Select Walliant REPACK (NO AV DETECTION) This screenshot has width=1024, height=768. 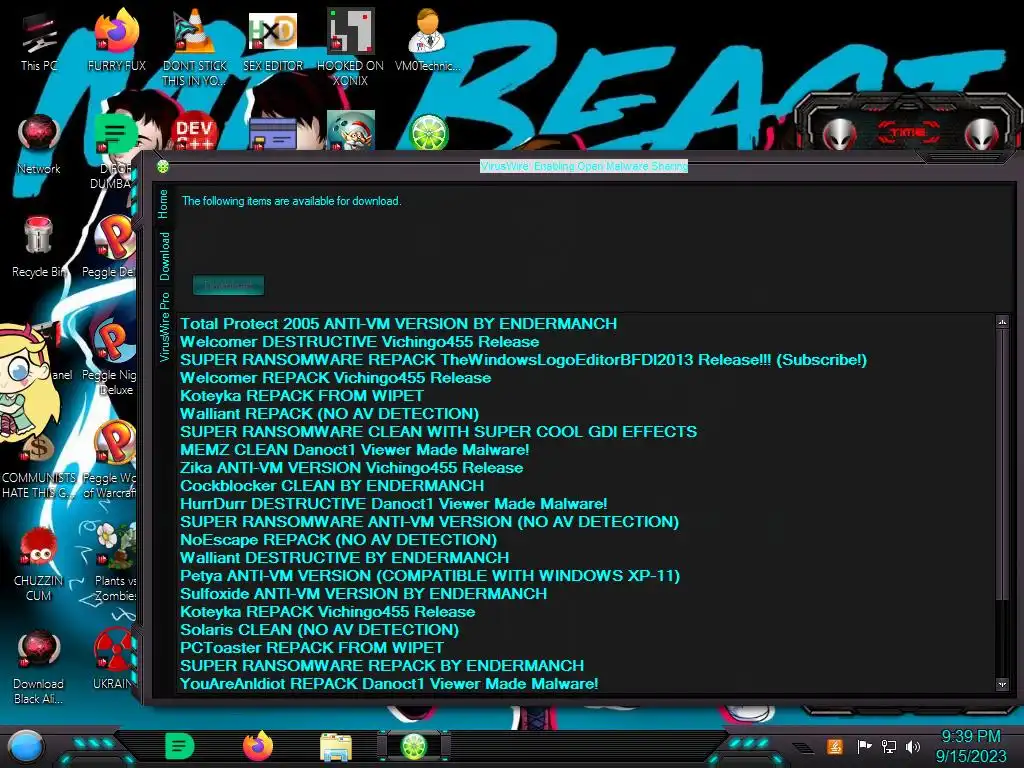329,414
